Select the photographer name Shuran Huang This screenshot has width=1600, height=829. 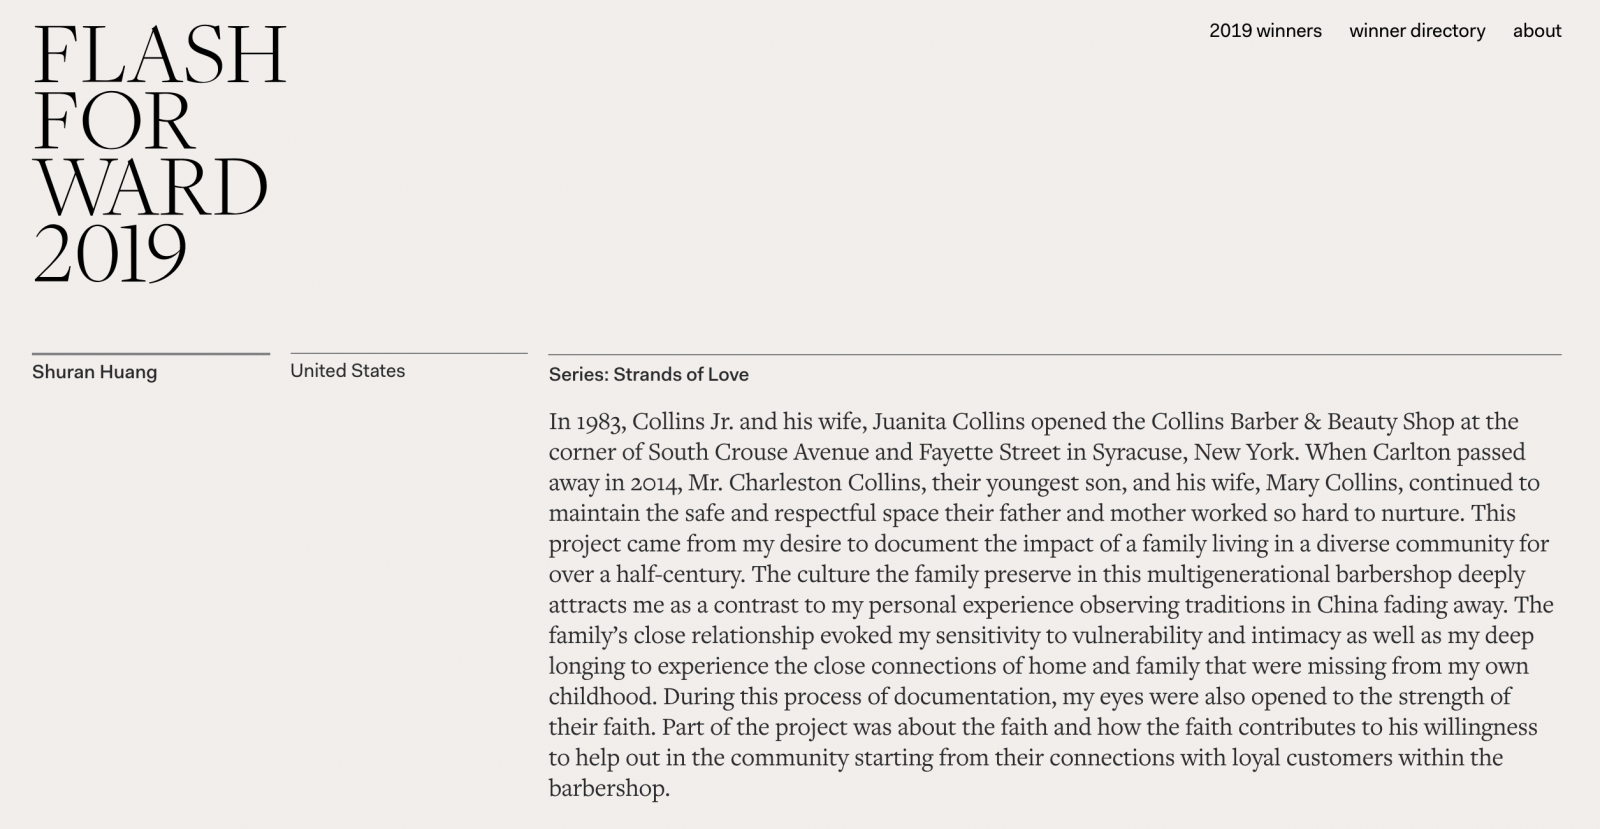[94, 372]
